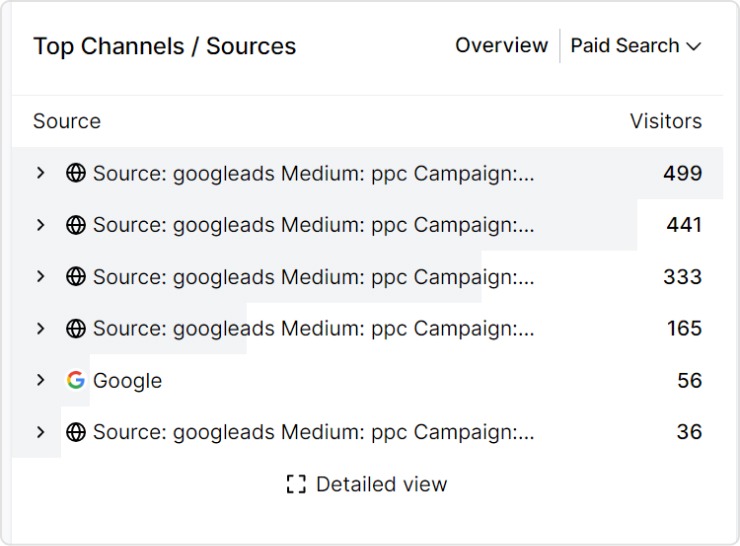
Task: Expand the source row with 36 visitors
Action: coord(41,433)
